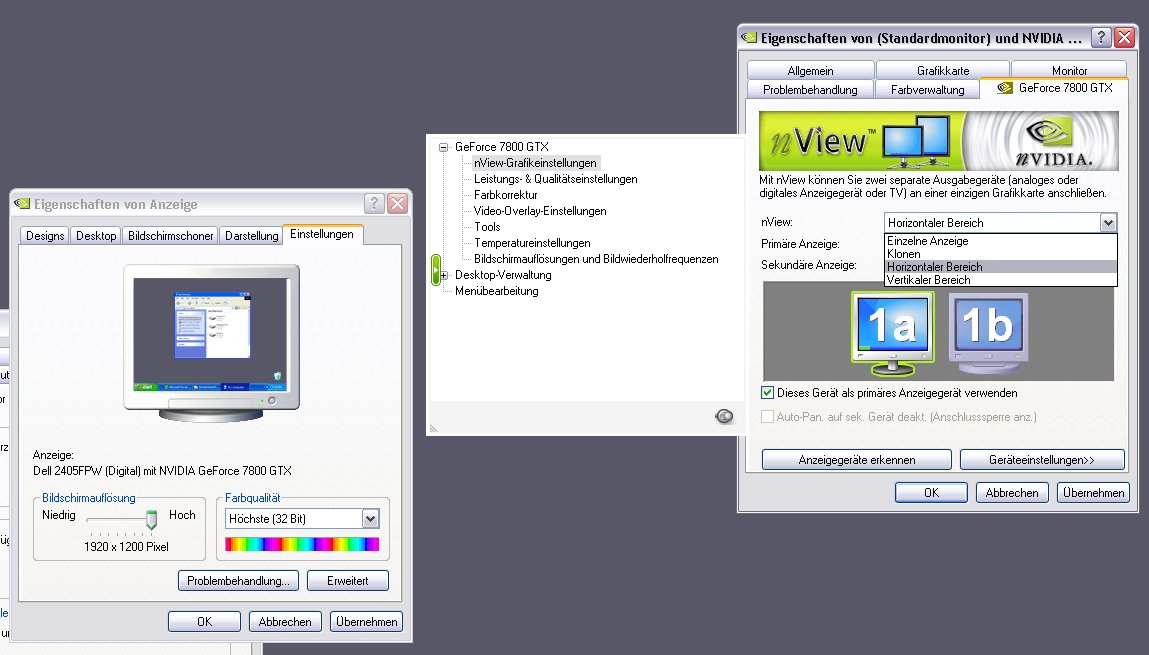The image size is (1149, 655).
Task: Click Übernehmen in Eigenschaften von Anzeige
Action: tap(366, 622)
